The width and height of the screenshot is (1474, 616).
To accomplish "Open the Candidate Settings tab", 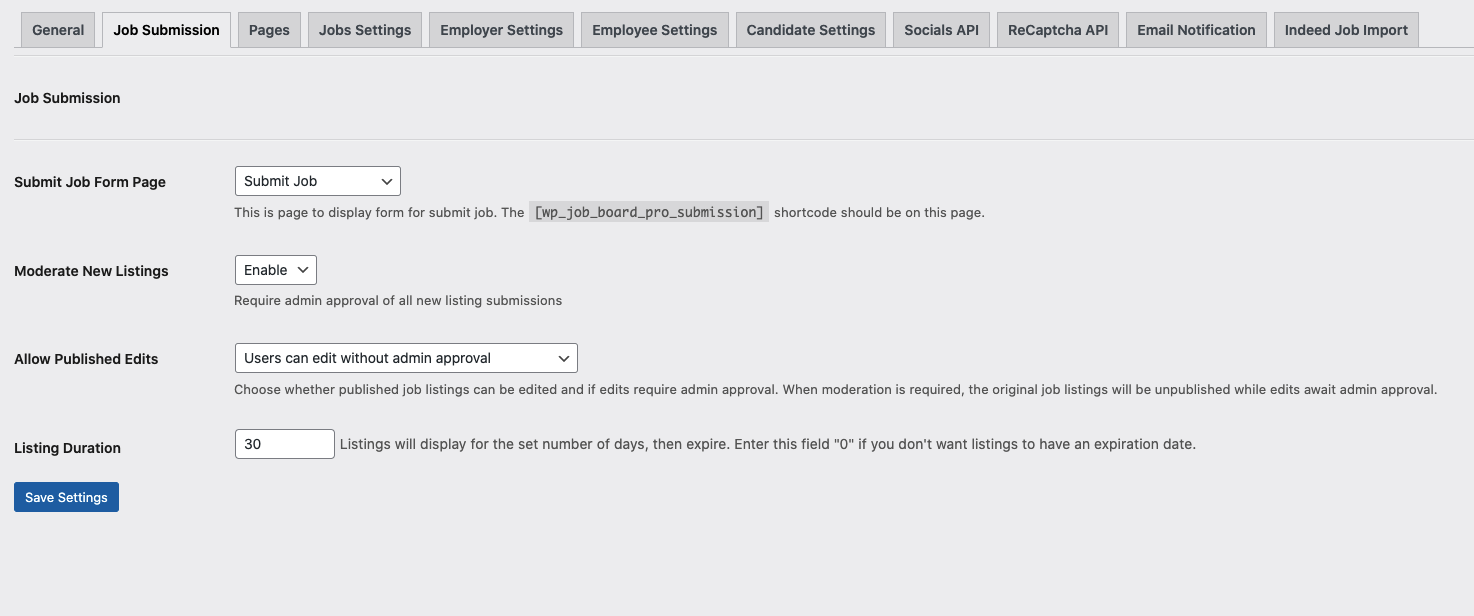I will tap(810, 30).
